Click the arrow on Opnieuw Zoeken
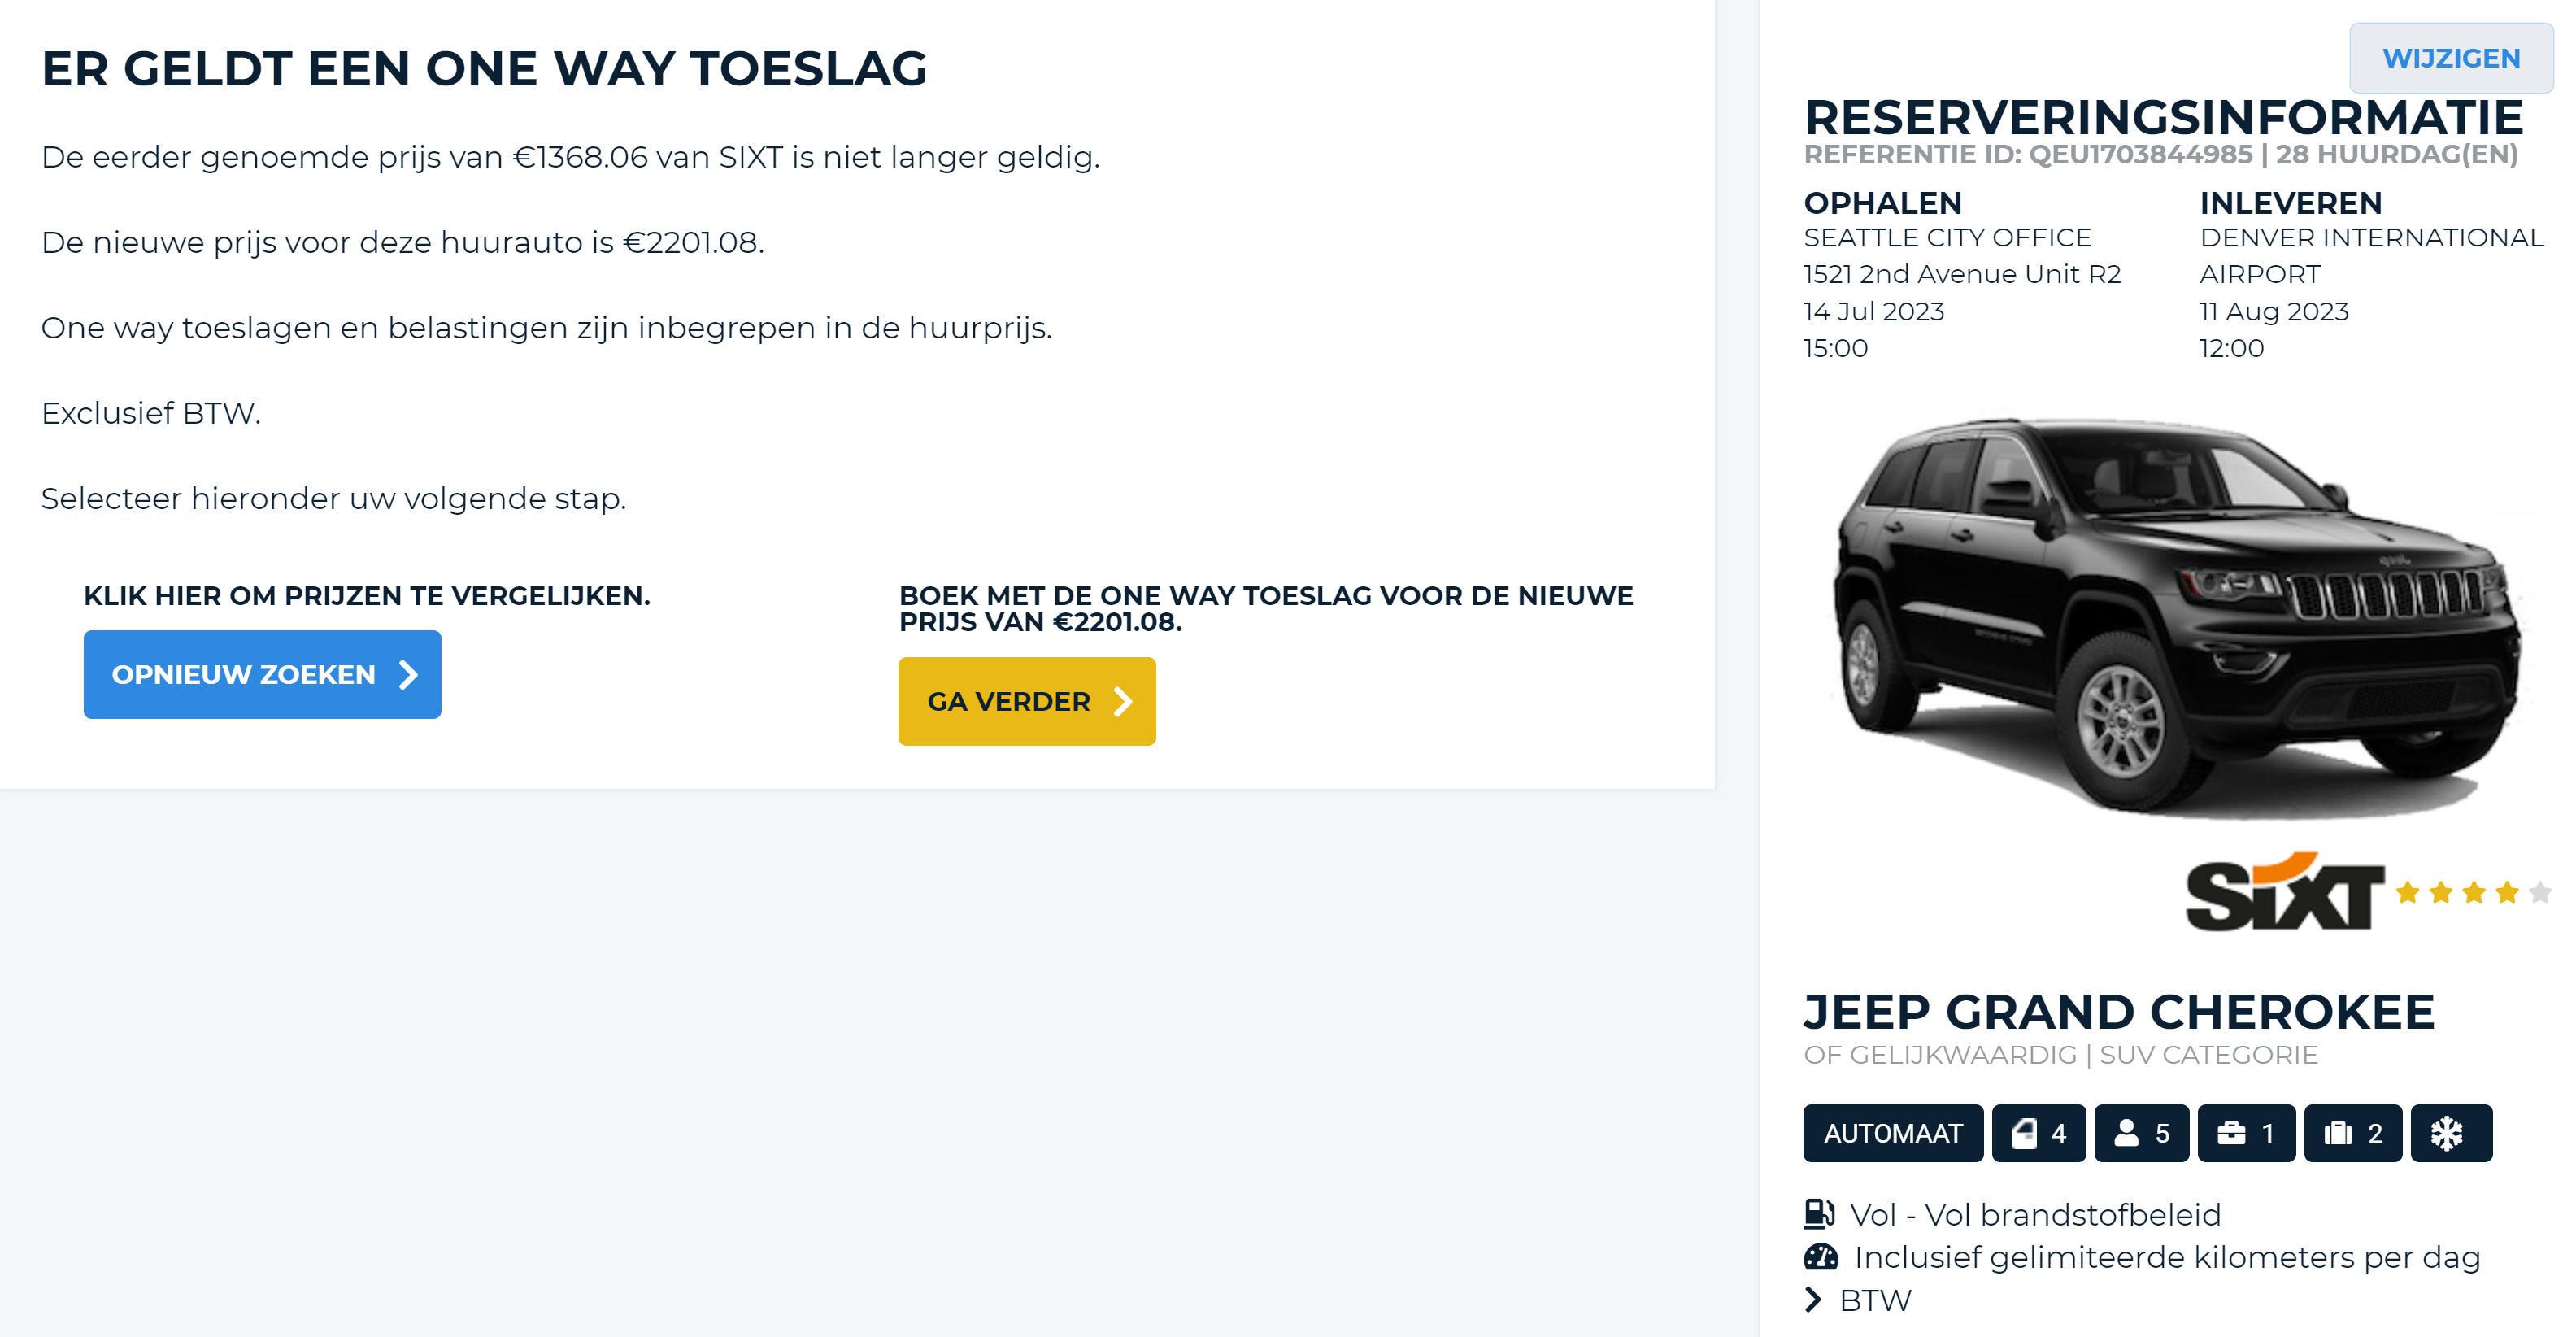The width and height of the screenshot is (2576, 1337). point(408,675)
